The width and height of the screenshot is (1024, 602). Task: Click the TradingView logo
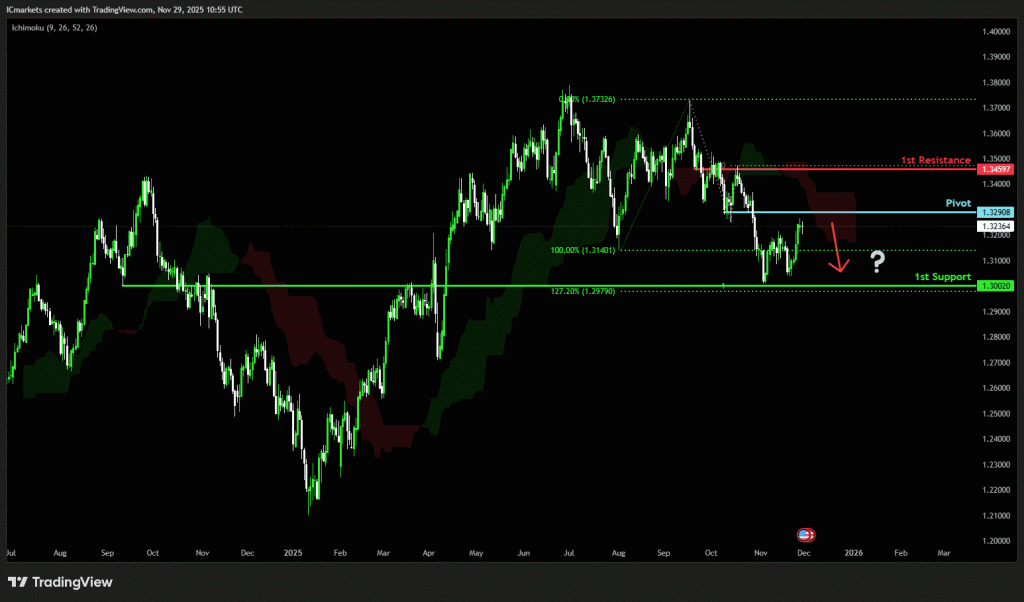60,582
